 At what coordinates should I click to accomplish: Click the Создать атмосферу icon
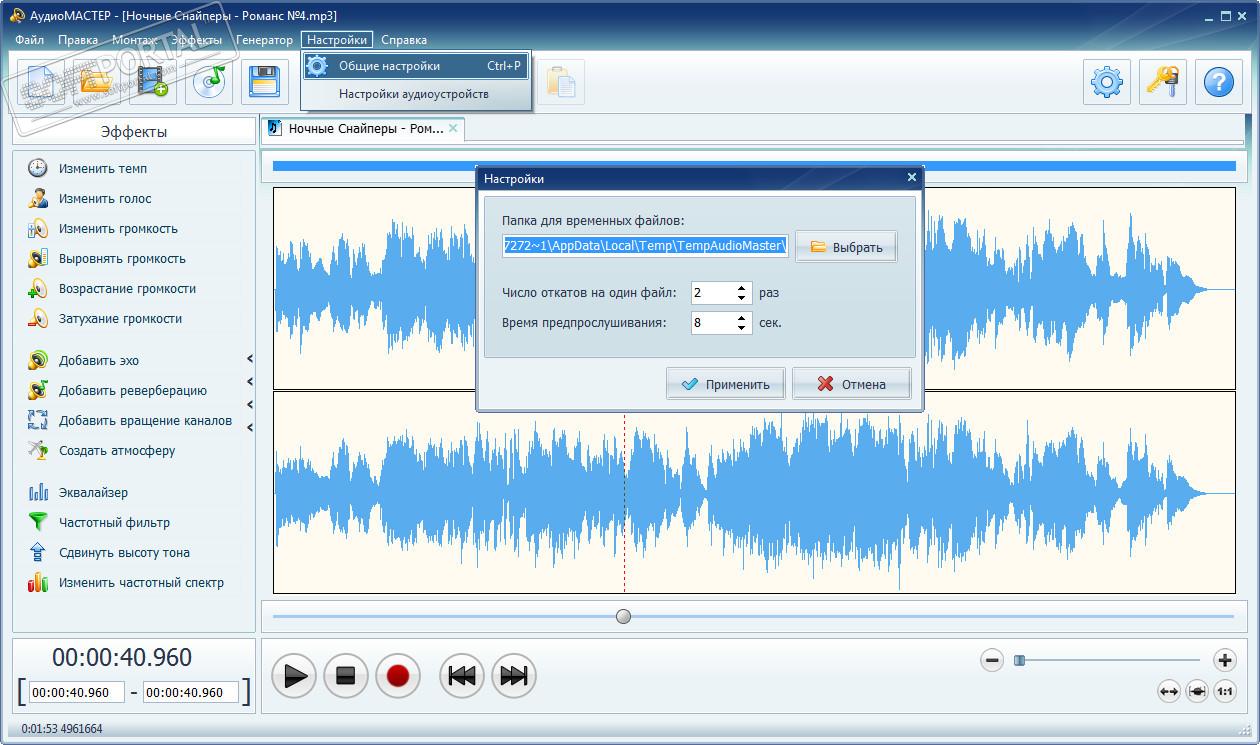(38, 450)
